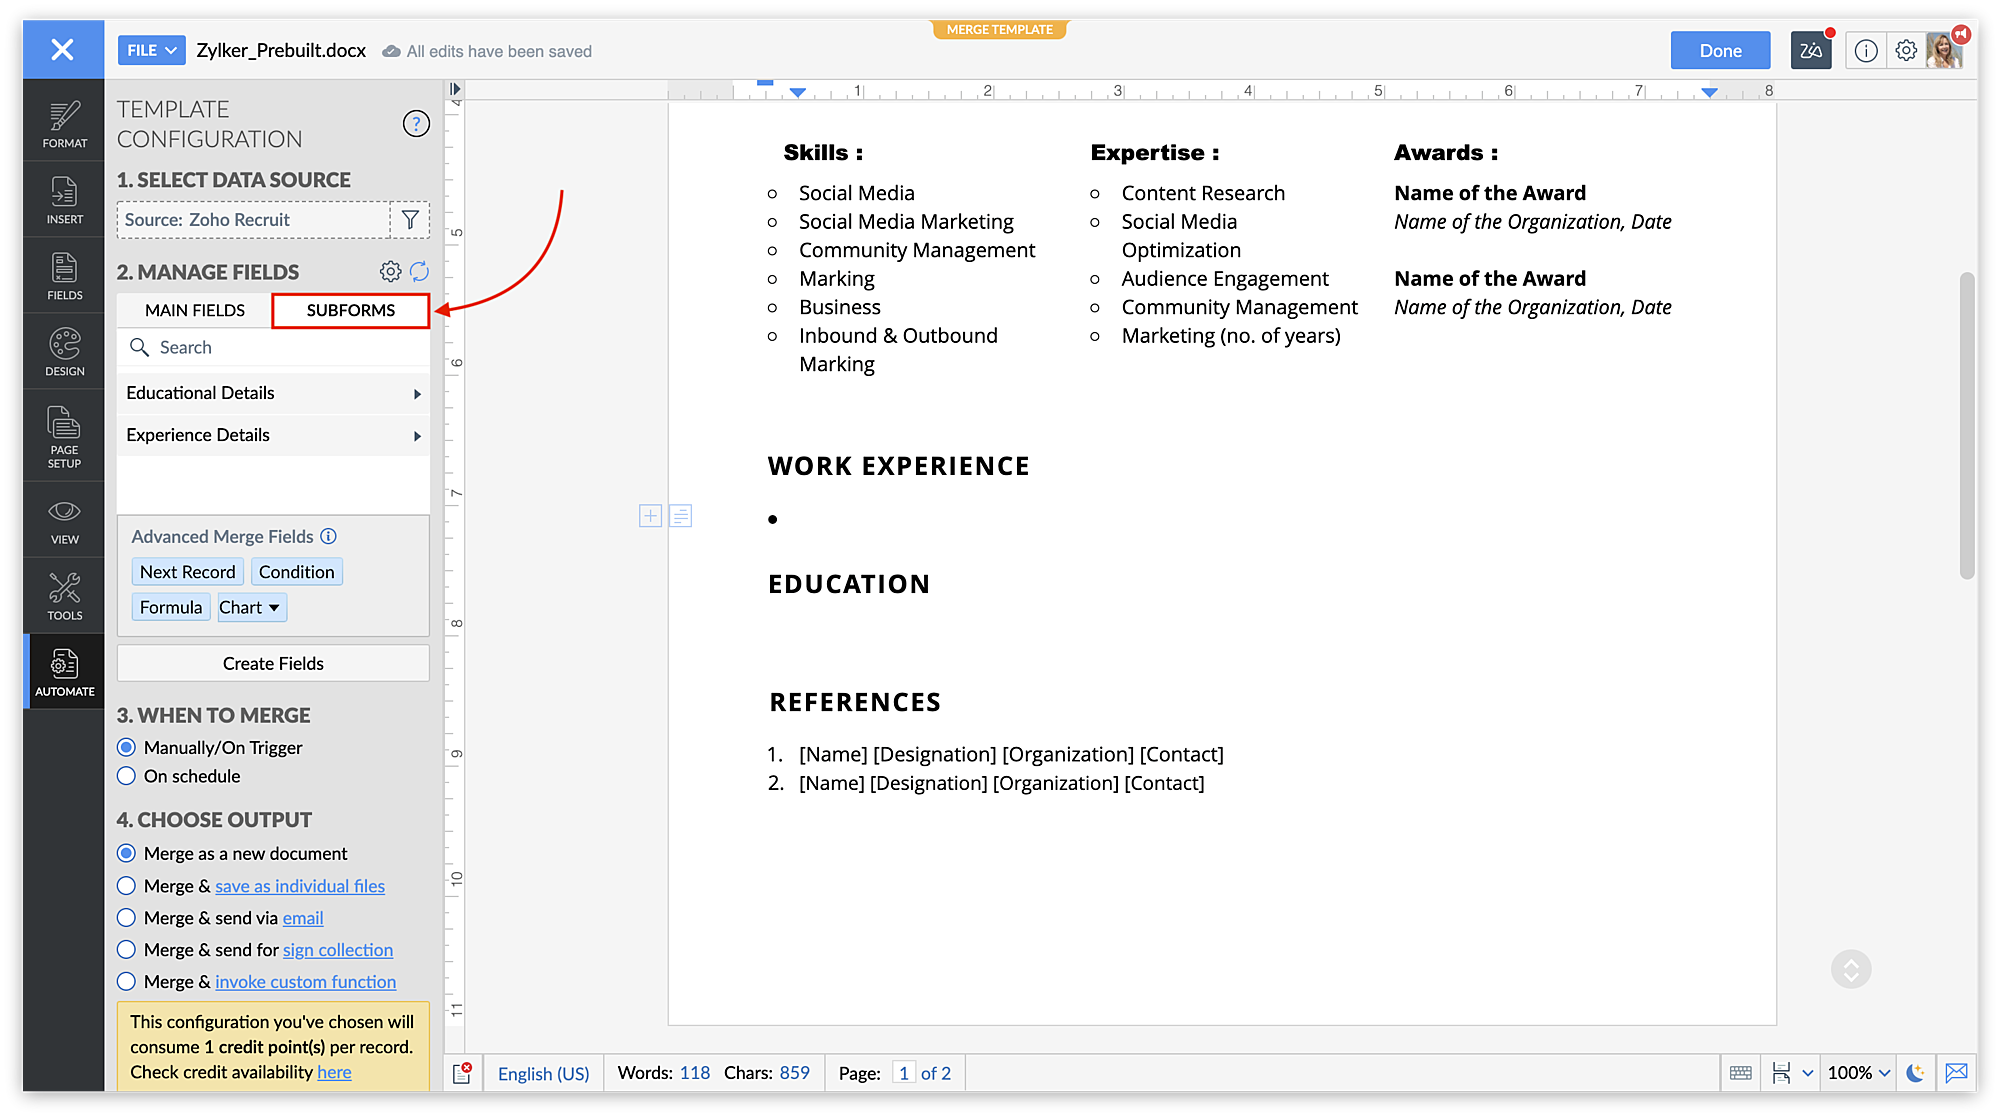Click the left indent marker on ruler
2000x1117 pixels.
tap(797, 91)
